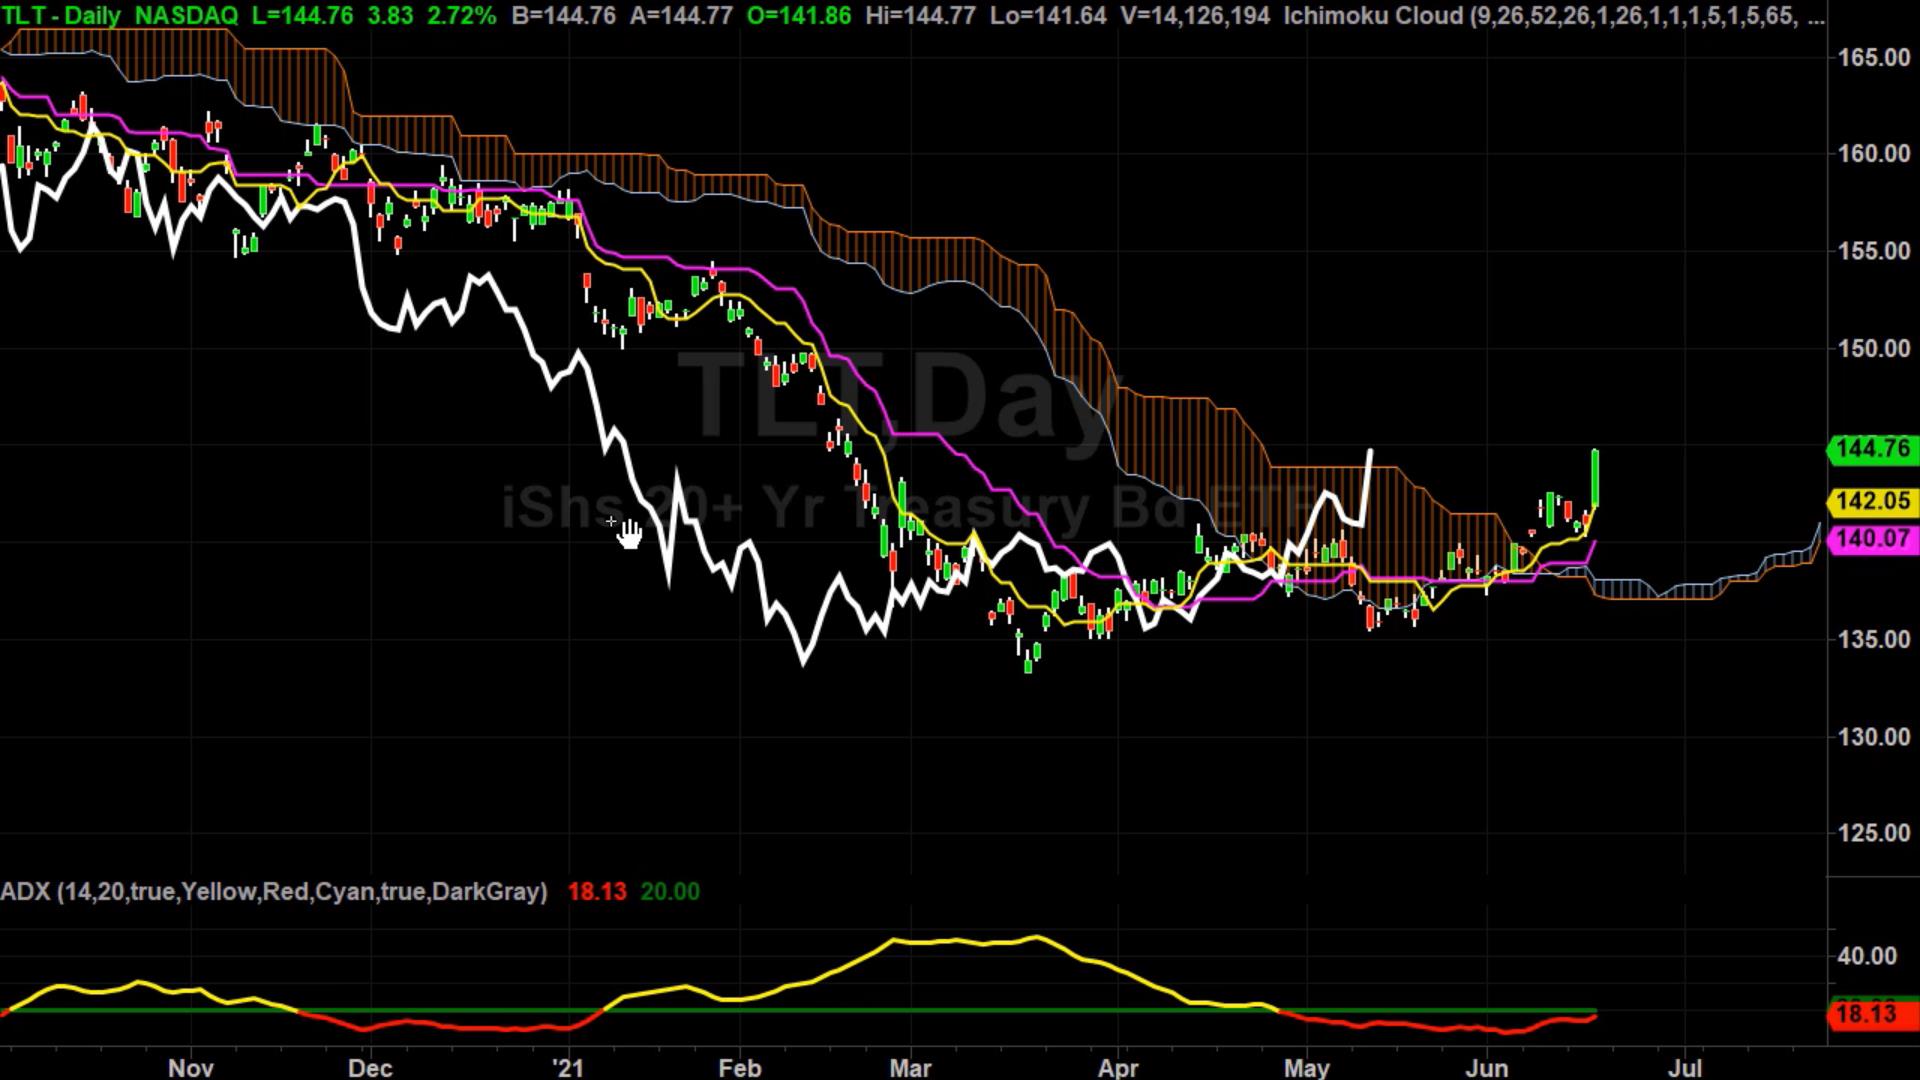The height and width of the screenshot is (1080, 1920).
Task: Click the 40.00 ADX axis label
Action: click(1867, 956)
